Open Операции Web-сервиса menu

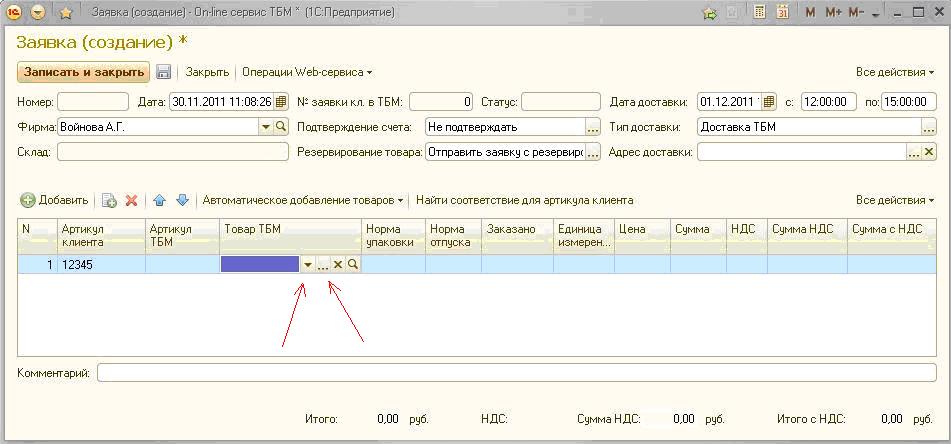307,72
